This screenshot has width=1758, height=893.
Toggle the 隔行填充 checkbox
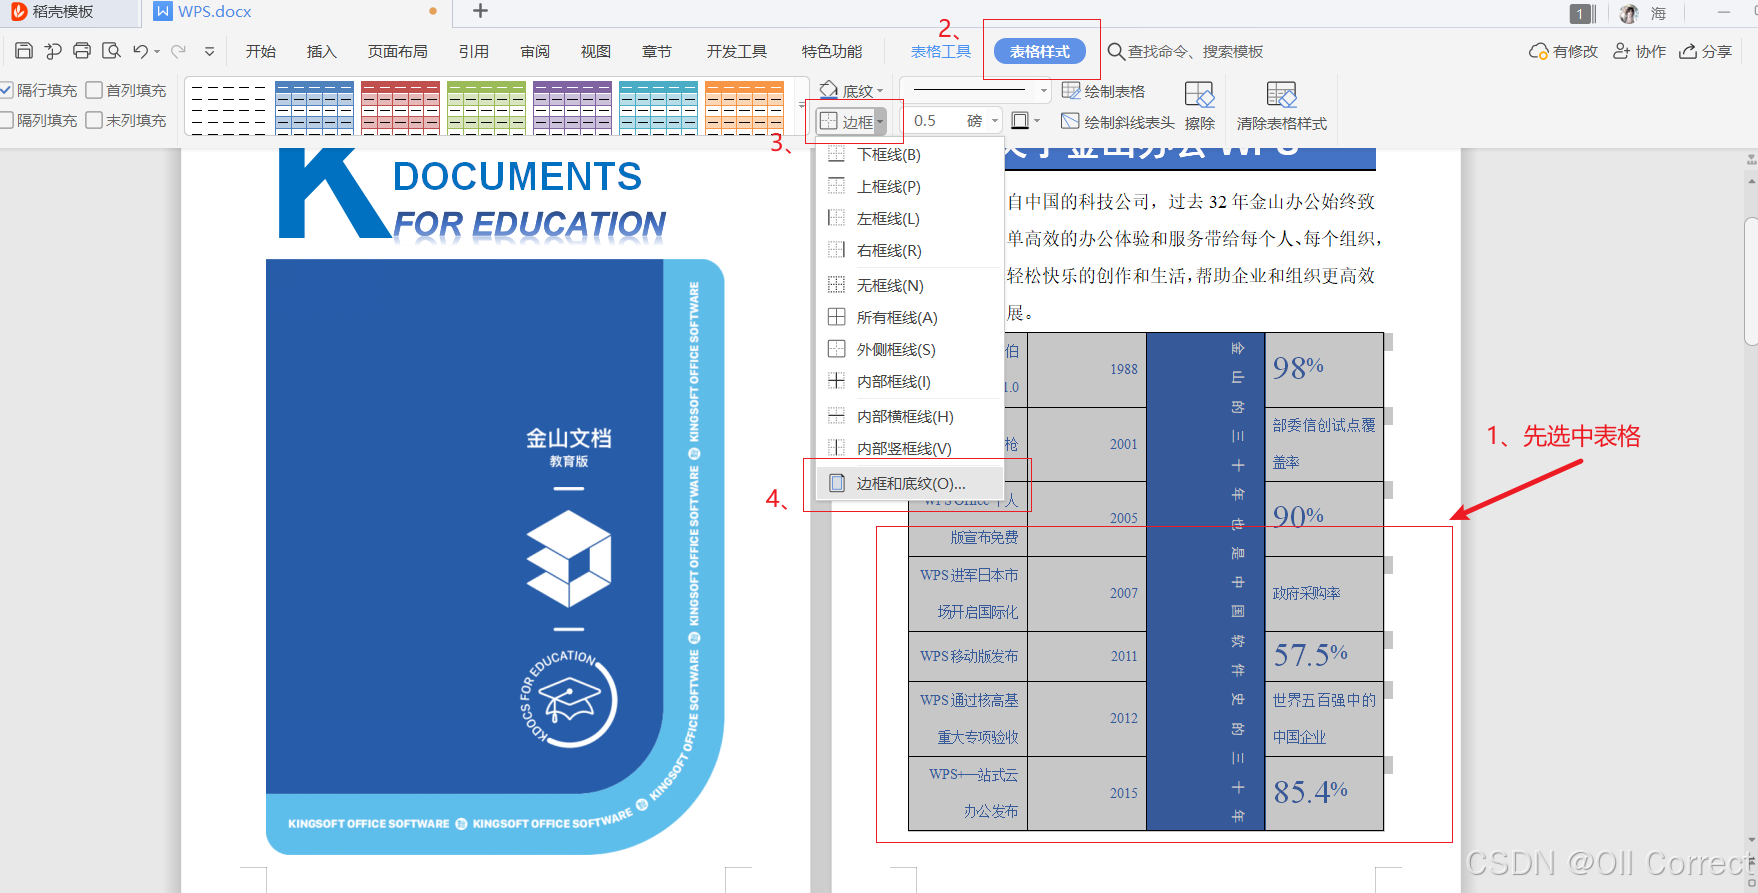click(x=6, y=90)
